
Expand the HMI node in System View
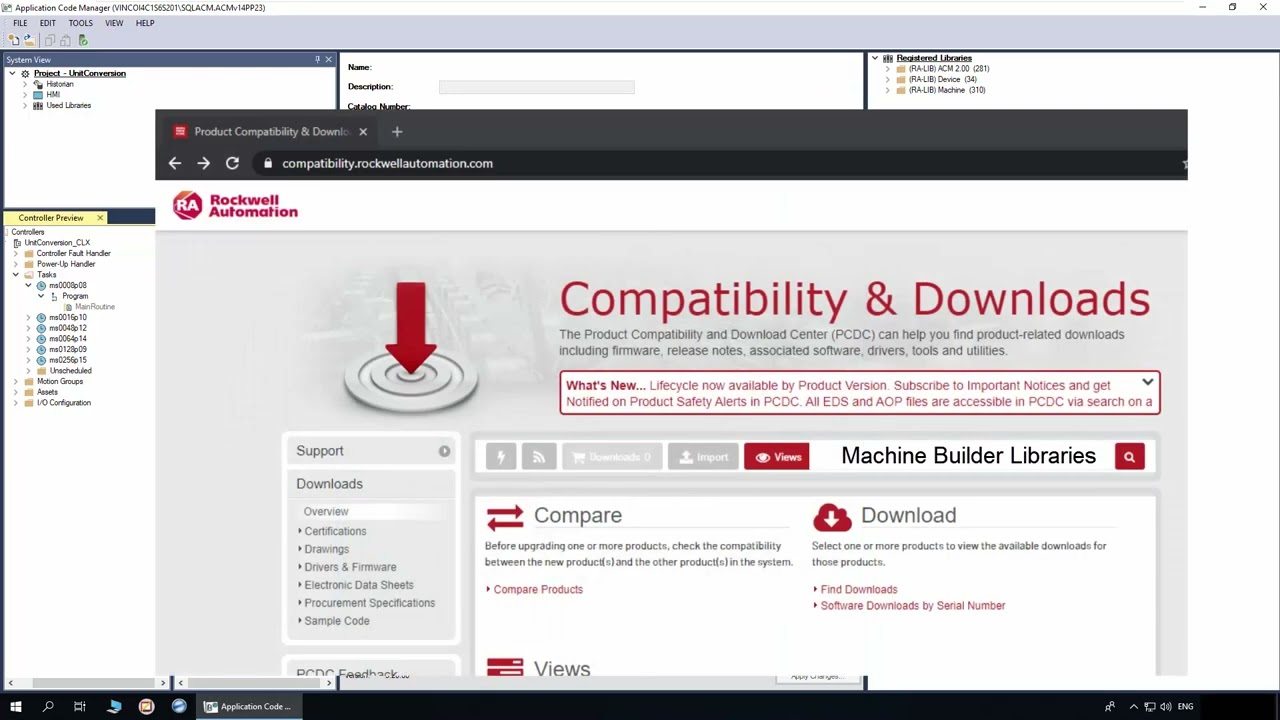26,95
